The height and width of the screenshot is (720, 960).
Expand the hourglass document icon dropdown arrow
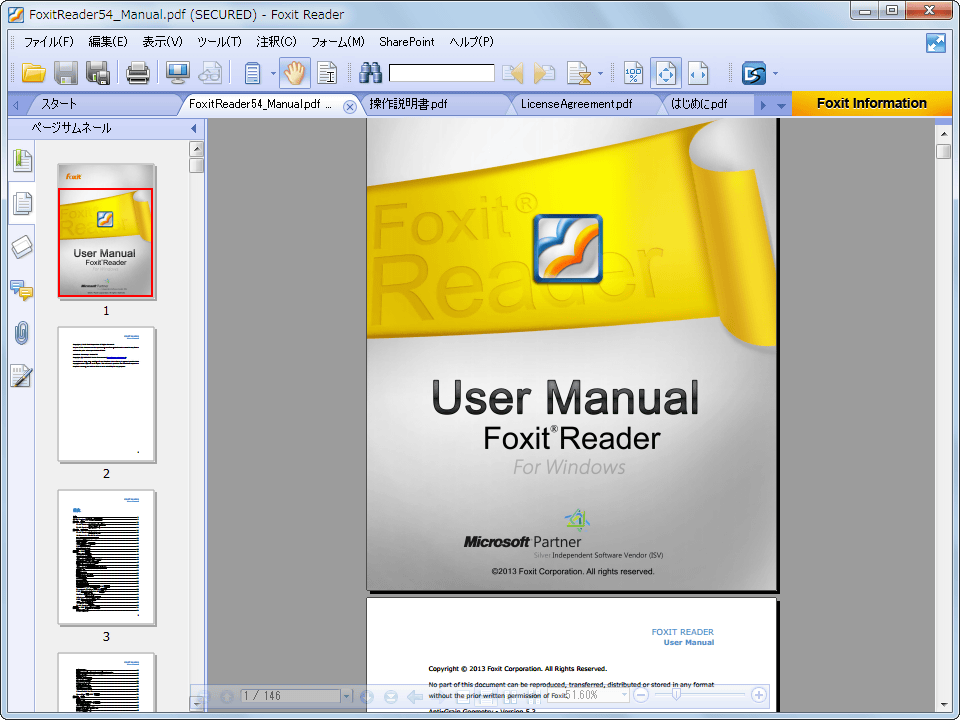click(600, 73)
